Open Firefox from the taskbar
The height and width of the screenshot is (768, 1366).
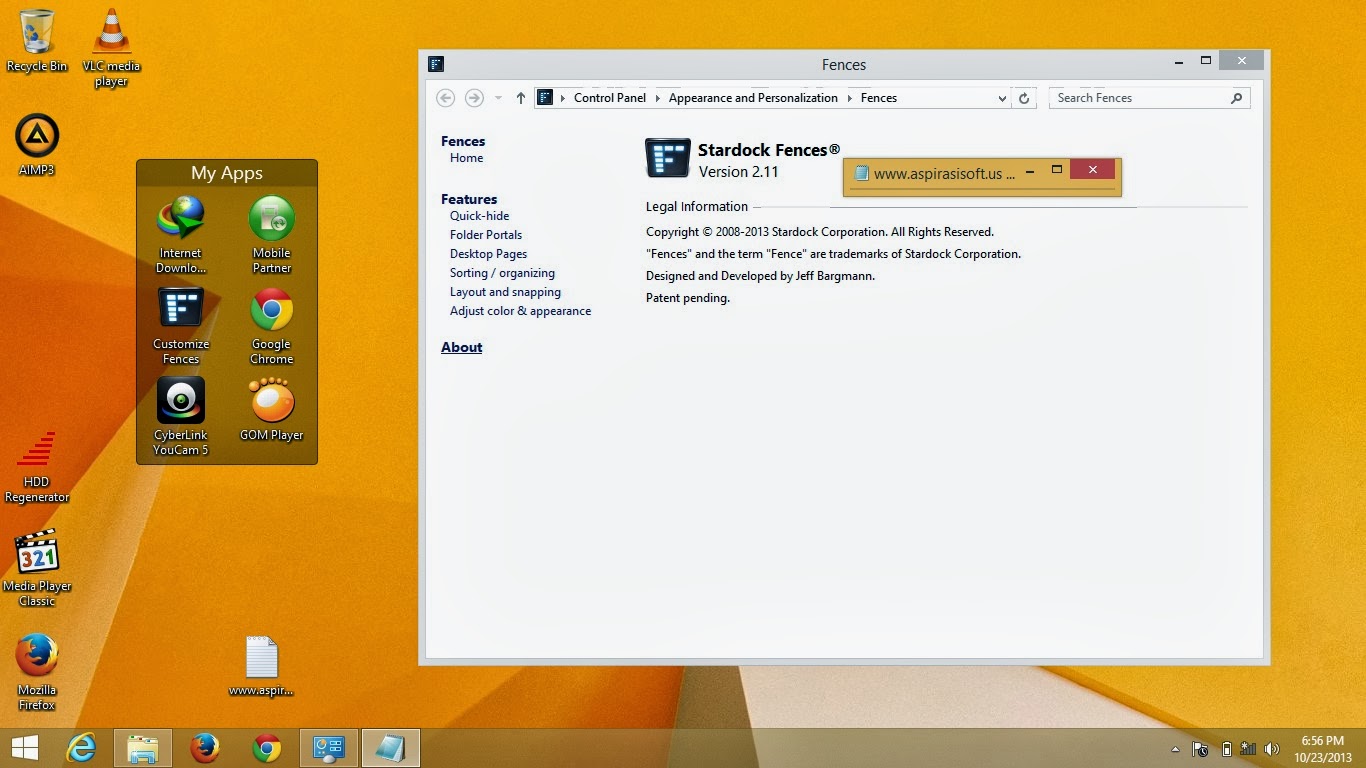coord(205,748)
